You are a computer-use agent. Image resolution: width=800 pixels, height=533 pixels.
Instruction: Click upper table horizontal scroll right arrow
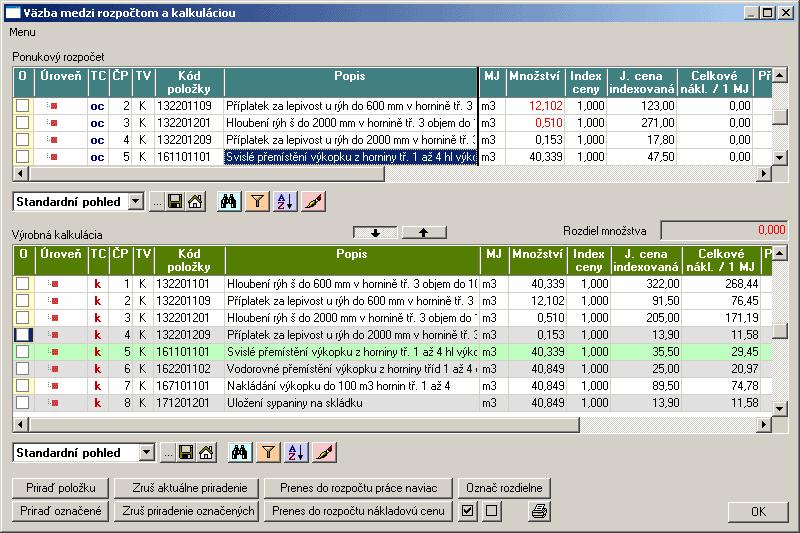click(764, 174)
